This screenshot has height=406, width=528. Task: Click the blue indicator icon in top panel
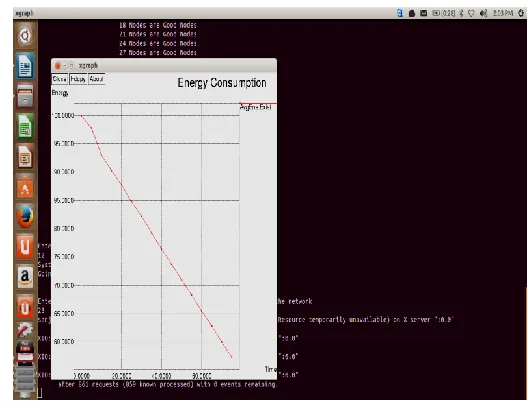tap(400, 13)
